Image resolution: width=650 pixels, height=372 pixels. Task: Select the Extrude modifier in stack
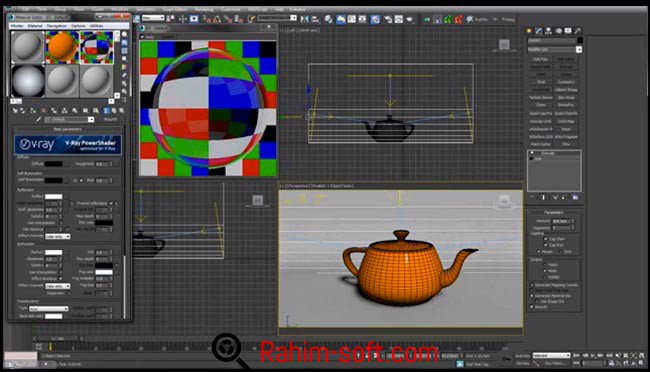[548, 153]
